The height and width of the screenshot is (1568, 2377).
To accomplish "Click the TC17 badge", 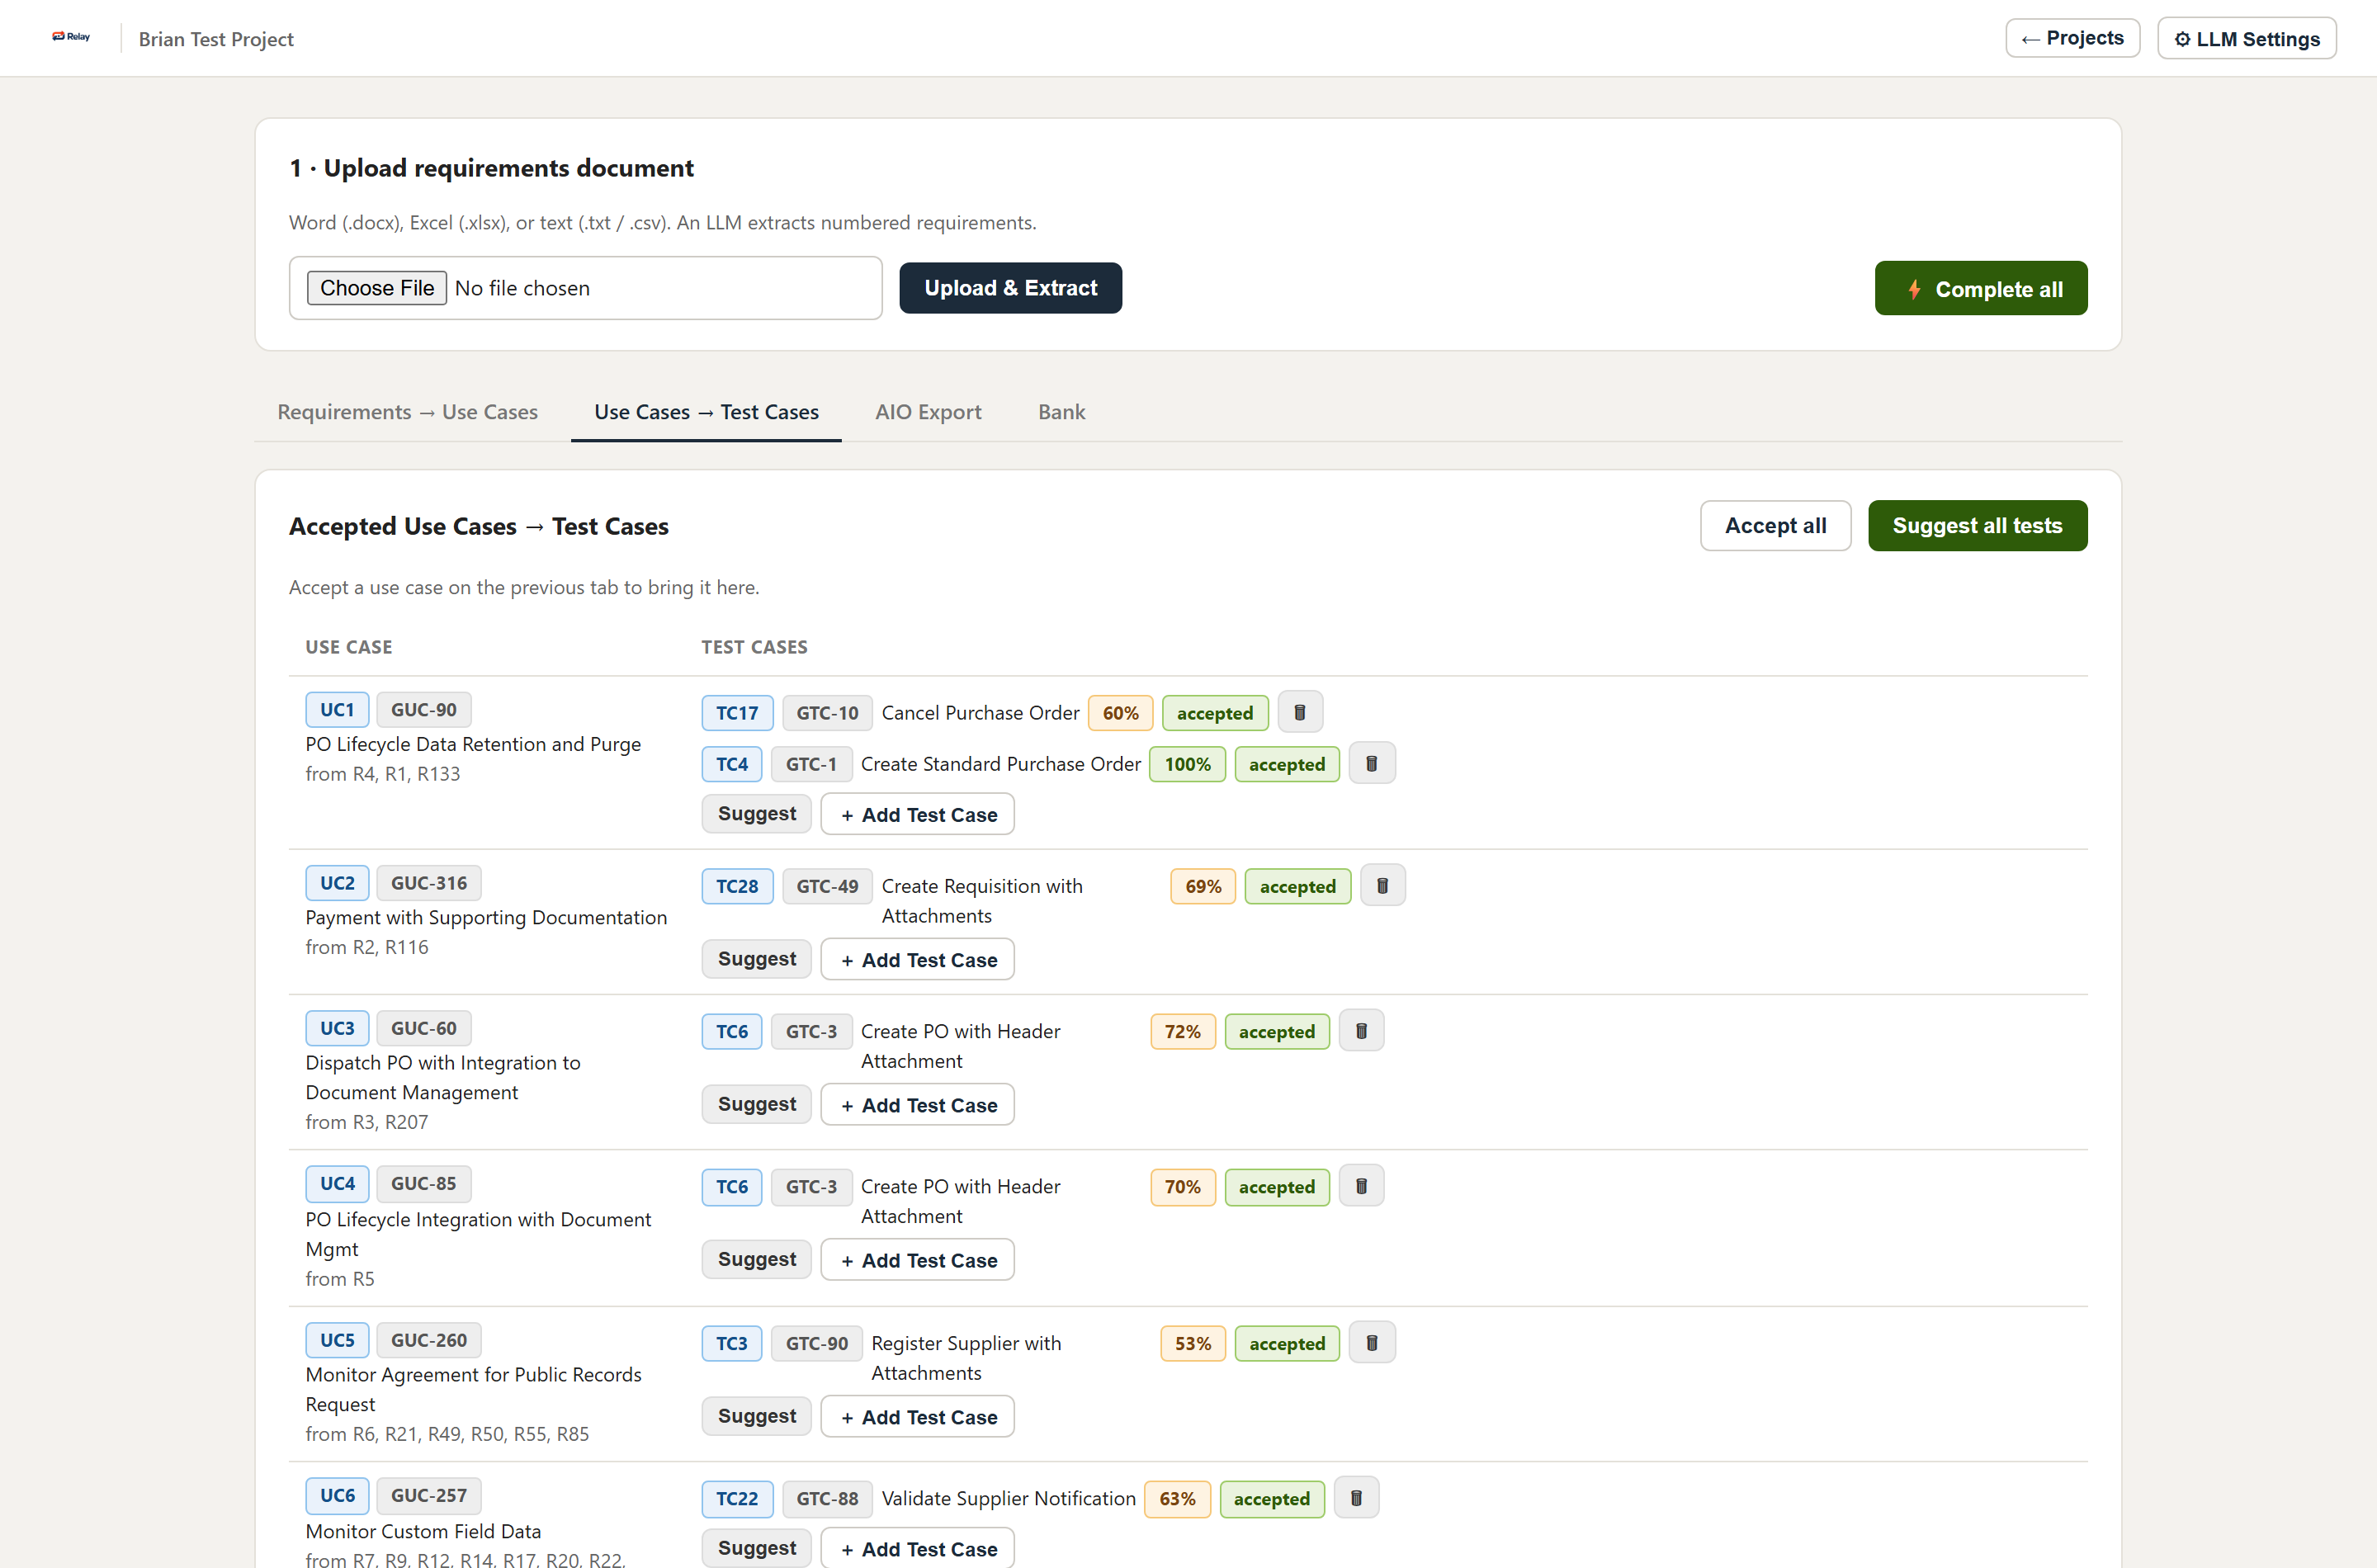I will pos(737,712).
